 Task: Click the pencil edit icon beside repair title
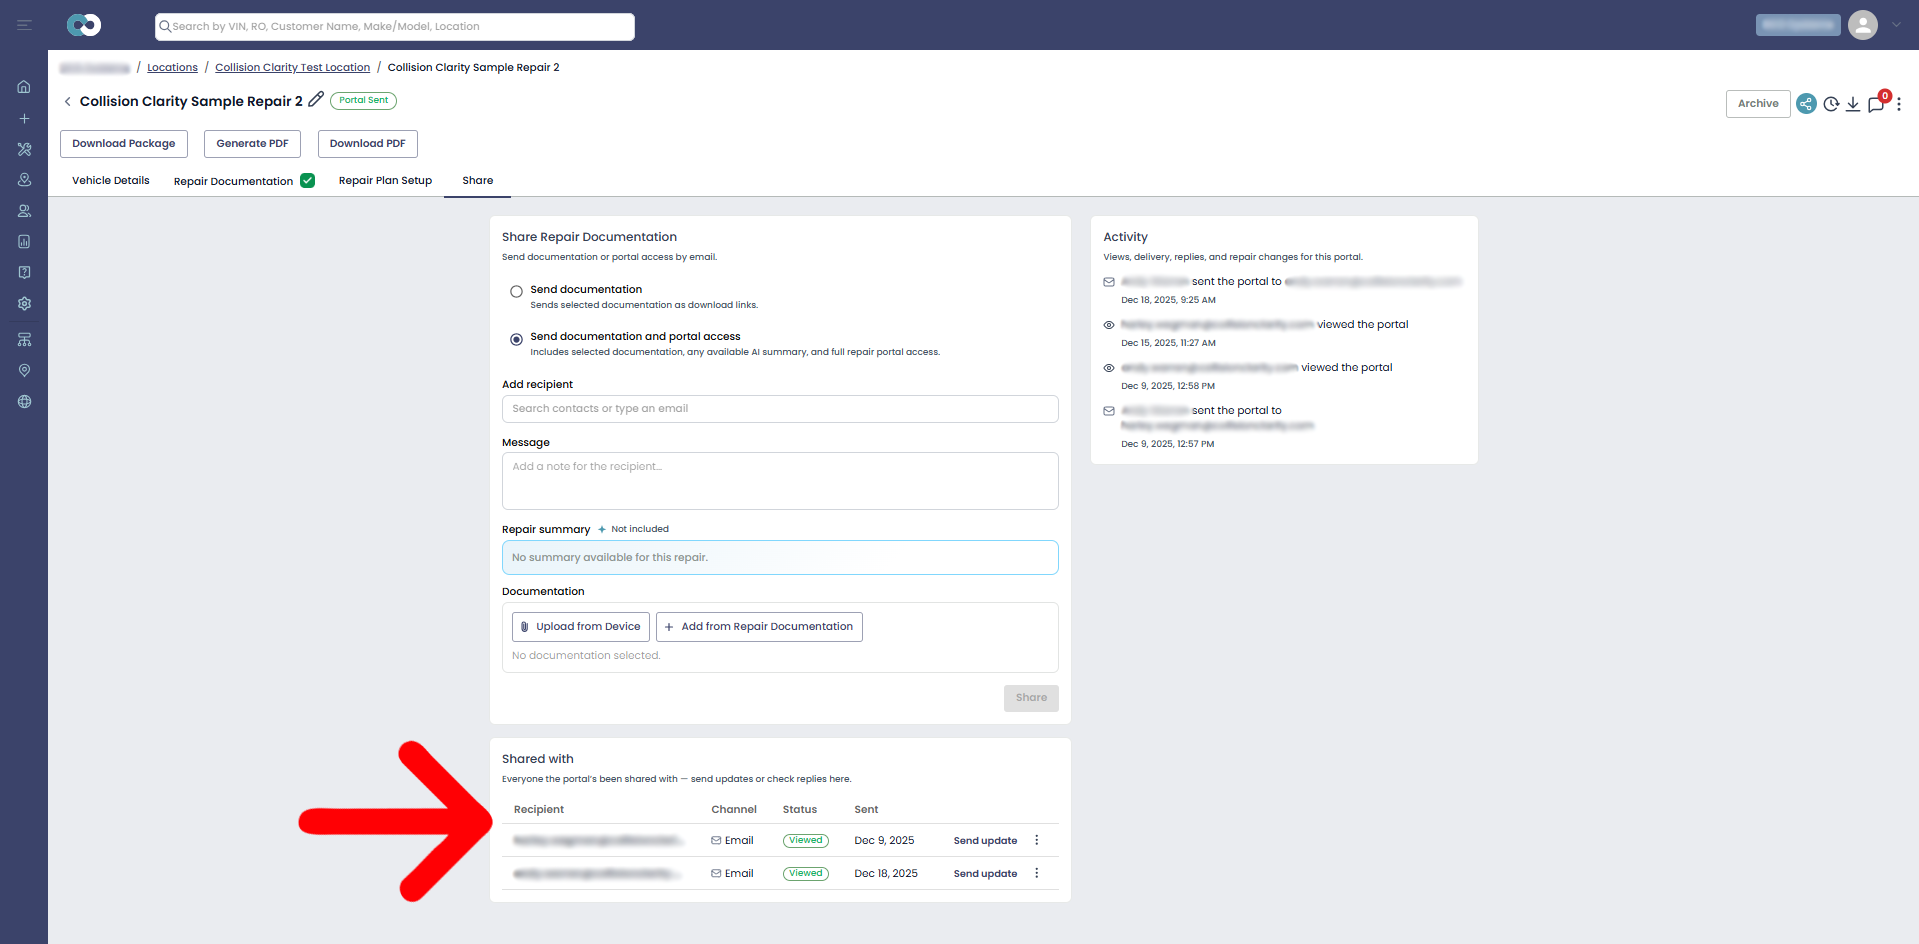tap(316, 100)
